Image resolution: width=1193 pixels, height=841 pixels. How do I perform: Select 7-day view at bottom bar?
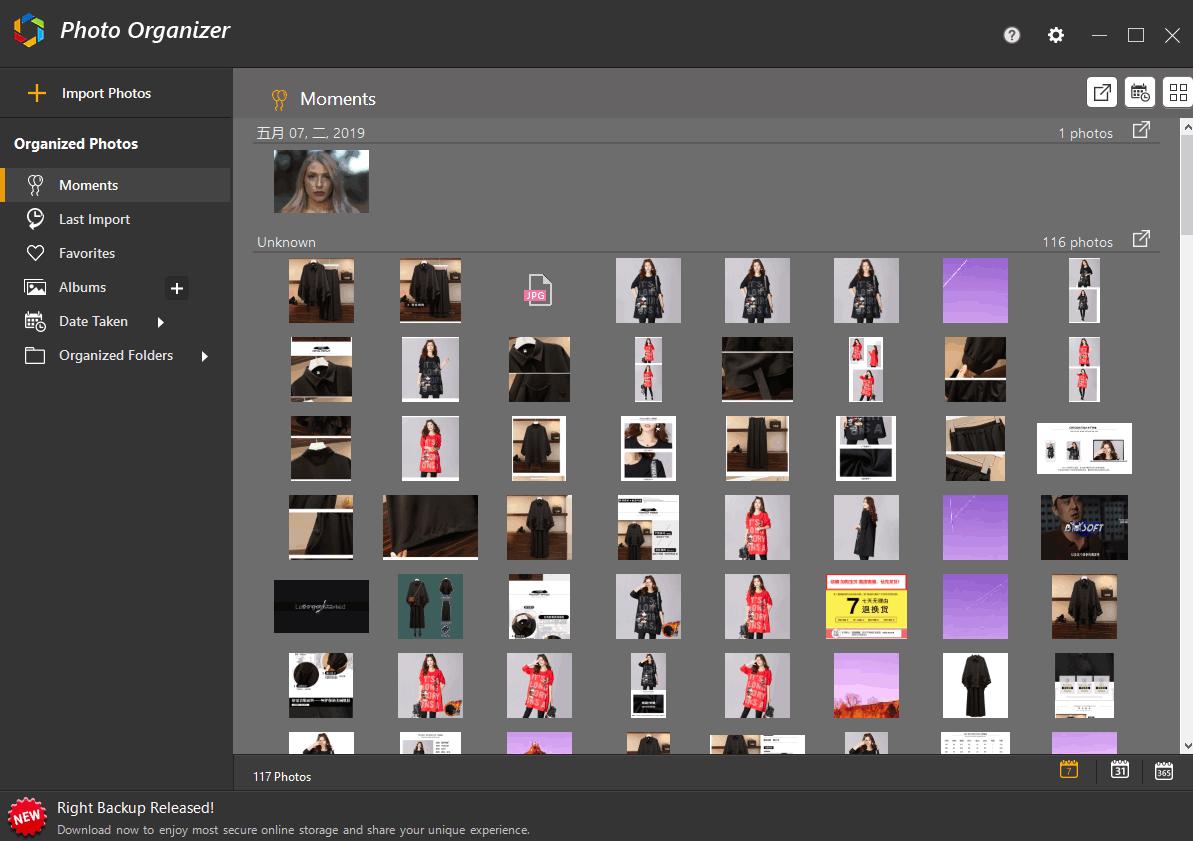[1069, 769]
